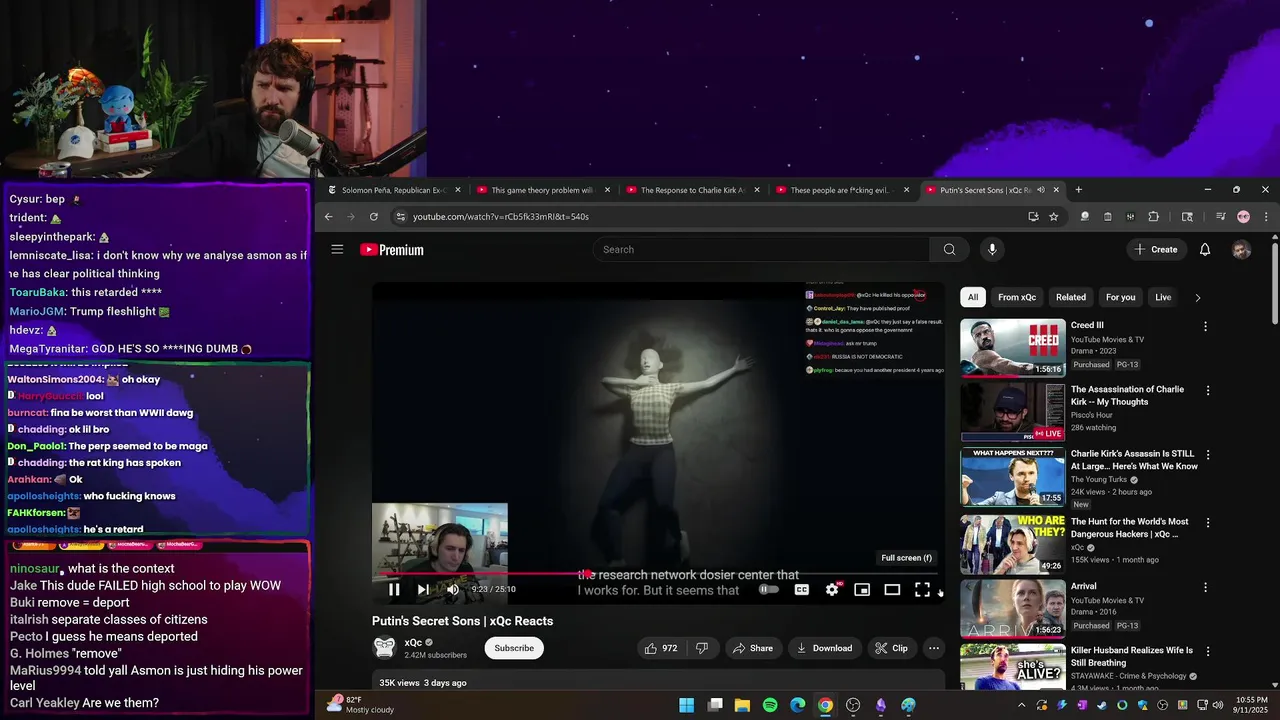Viewport: 1280px width, 720px height.
Task: Open options for Charlie Kirk's Assassin video
Action: [x=1207, y=455]
